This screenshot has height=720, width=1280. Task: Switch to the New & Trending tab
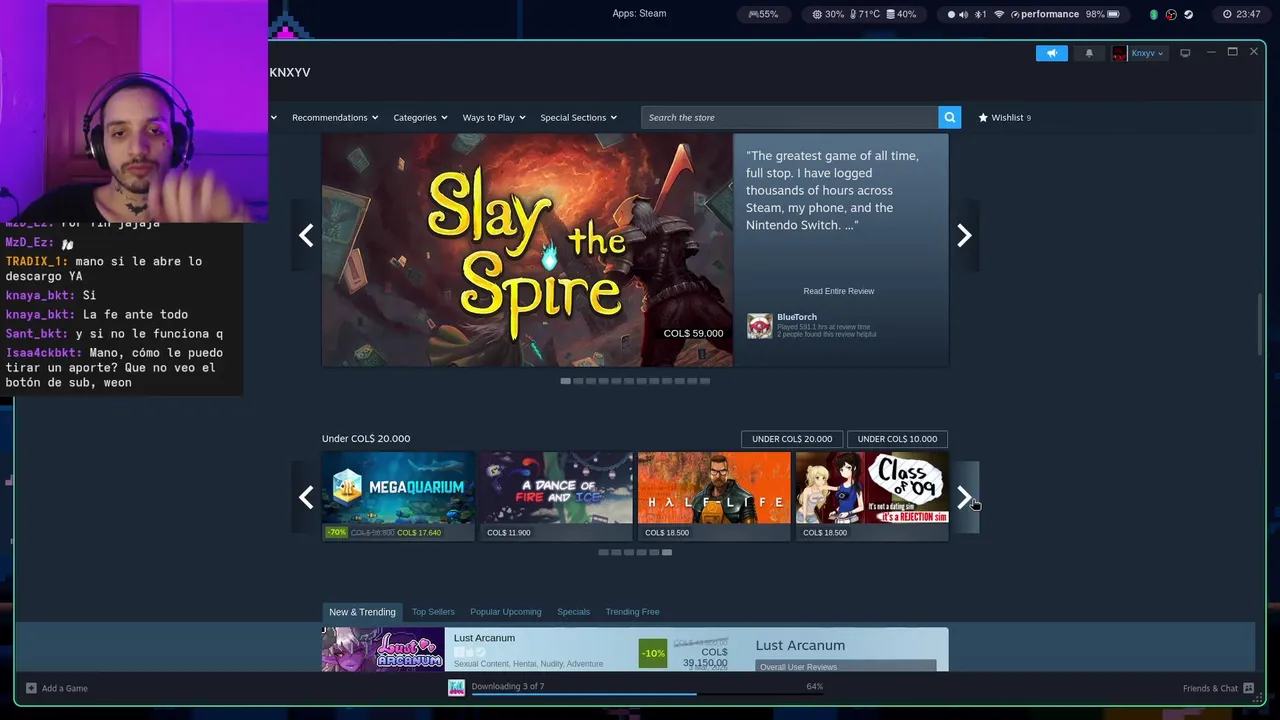point(362,612)
